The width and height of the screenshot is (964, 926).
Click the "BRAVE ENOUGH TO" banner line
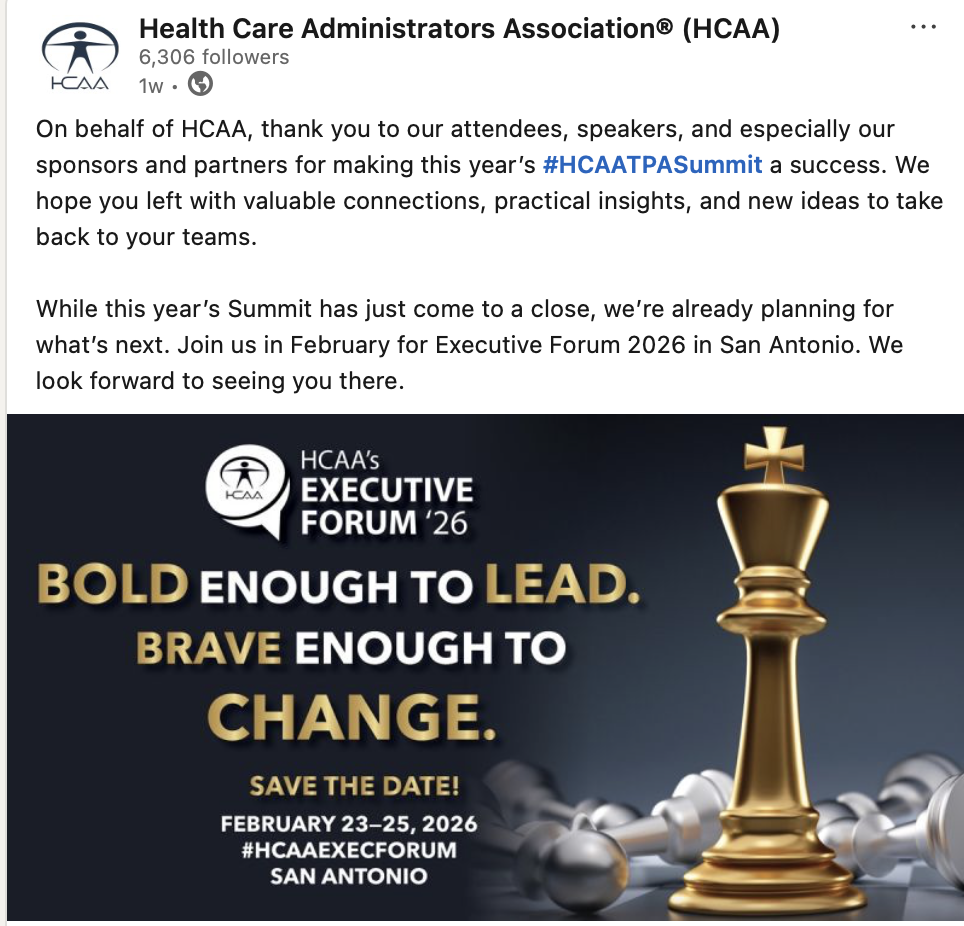(350, 648)
